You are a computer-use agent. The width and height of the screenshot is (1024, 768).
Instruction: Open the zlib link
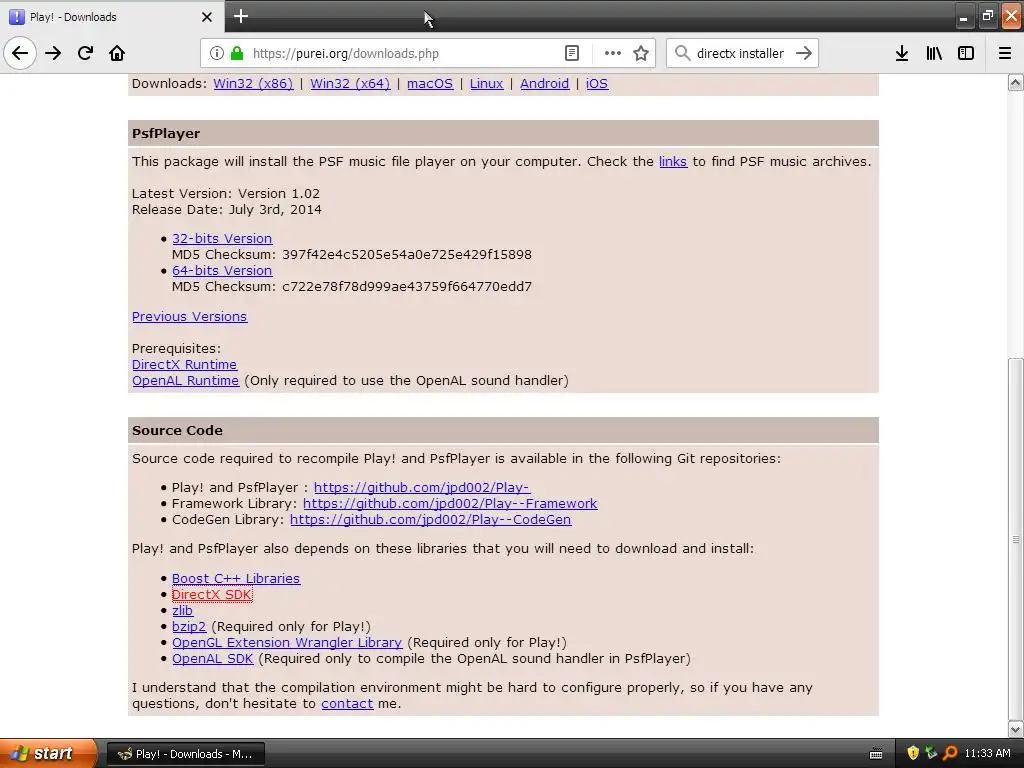click(182, 611)
